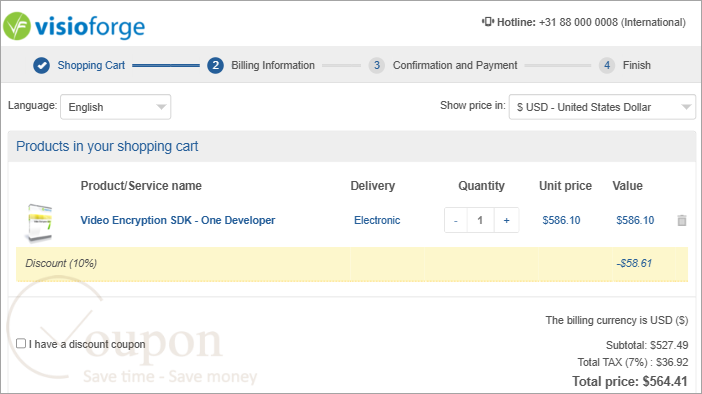Click the 'Discount (10%)' label
Viewport: 702px width, 394px height.
(x=61, y=263)
